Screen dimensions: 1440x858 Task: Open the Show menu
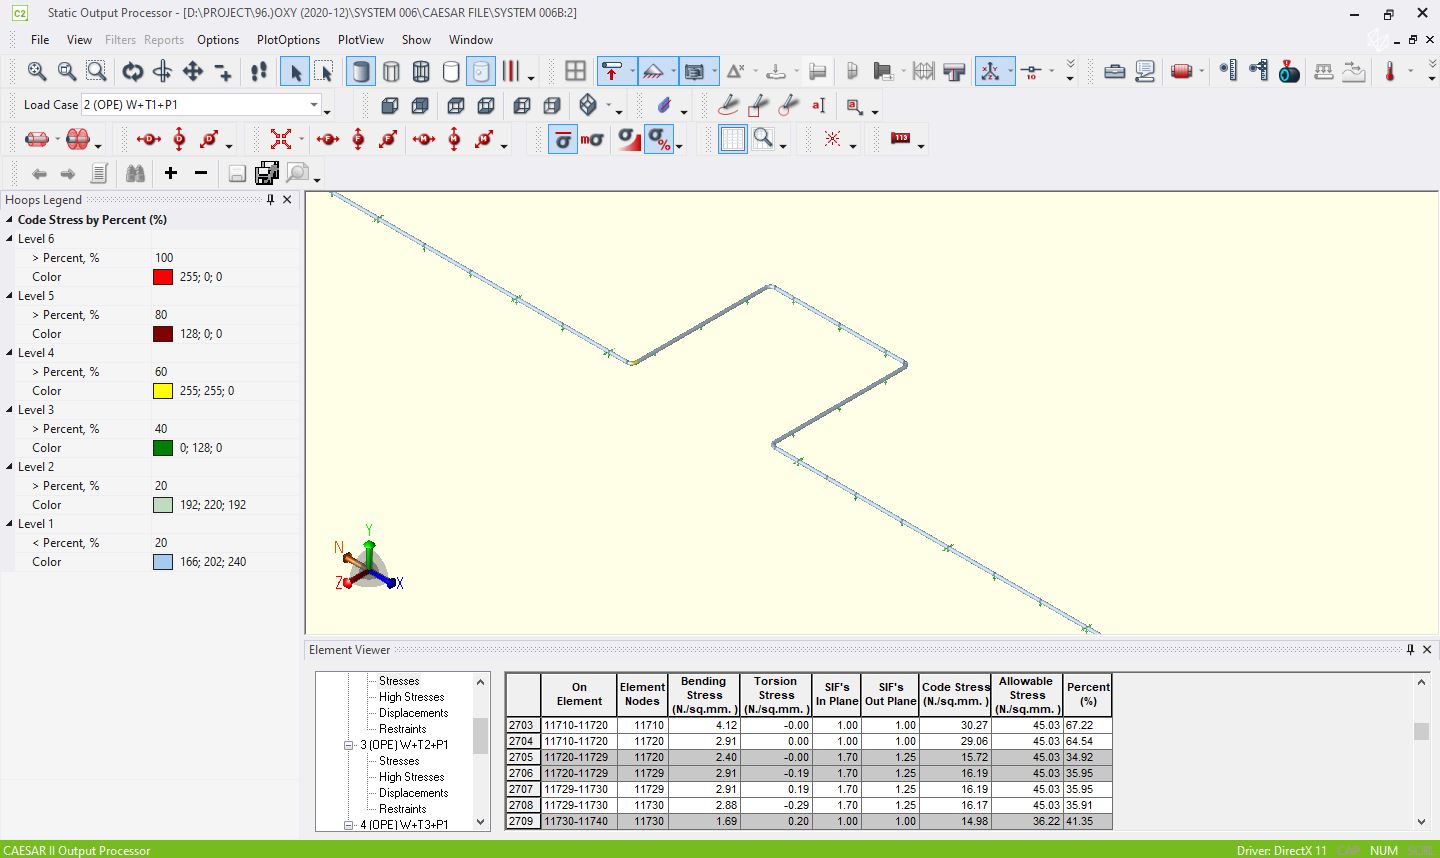416,40
